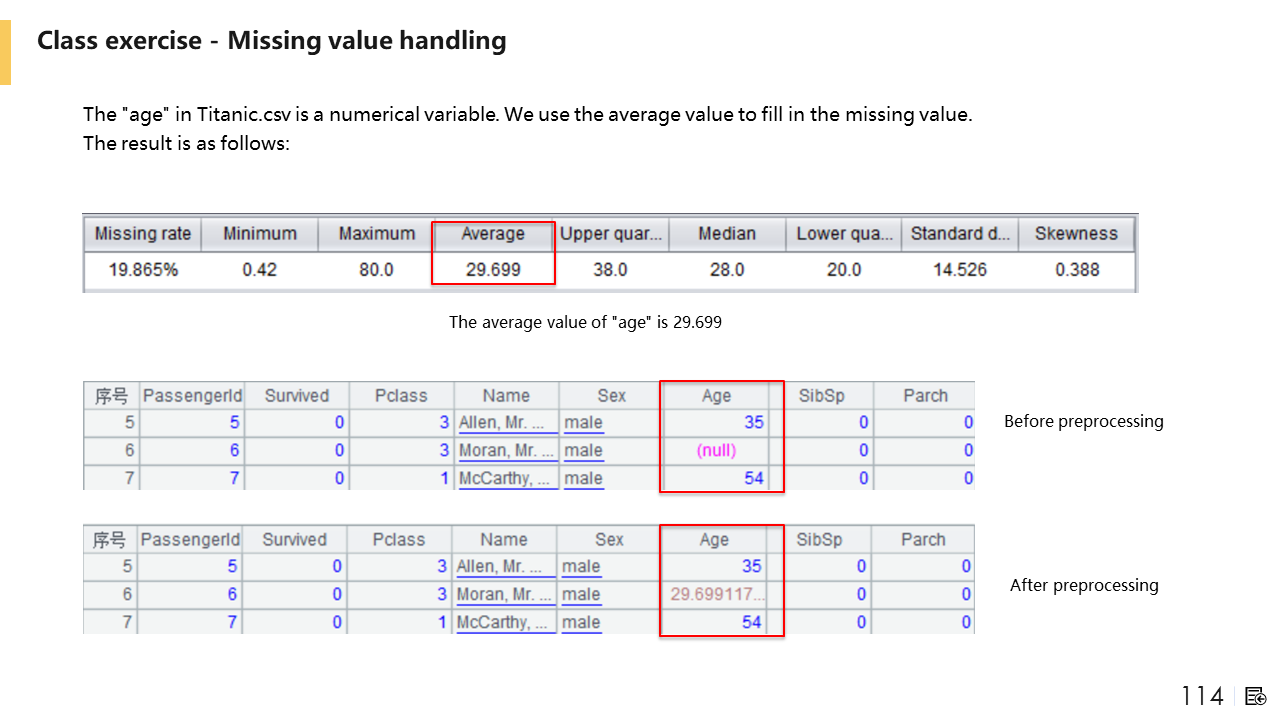Click the slide menu icon beside page 114
The height and width of the screenshot is (720, 1280).
(1256, 696)
